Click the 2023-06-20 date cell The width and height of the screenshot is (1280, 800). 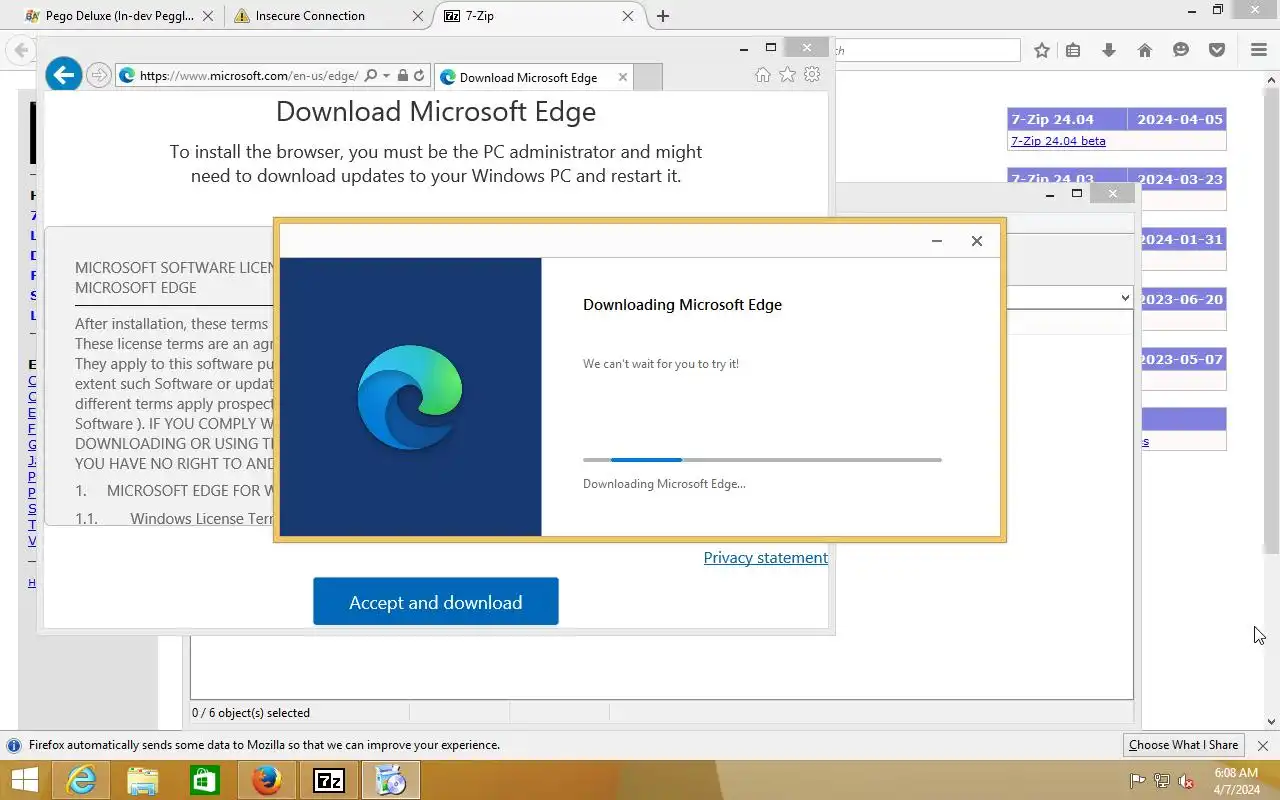(1183, 299)
